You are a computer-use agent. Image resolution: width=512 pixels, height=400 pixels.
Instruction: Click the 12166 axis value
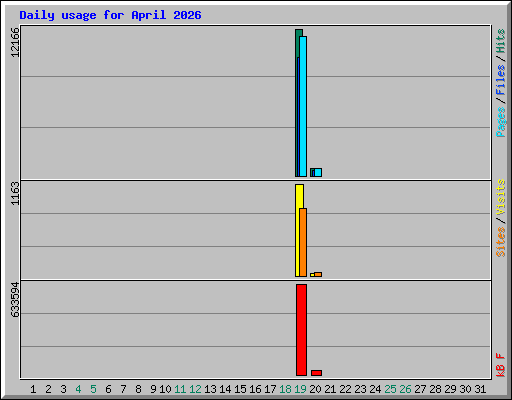[15, 42]
